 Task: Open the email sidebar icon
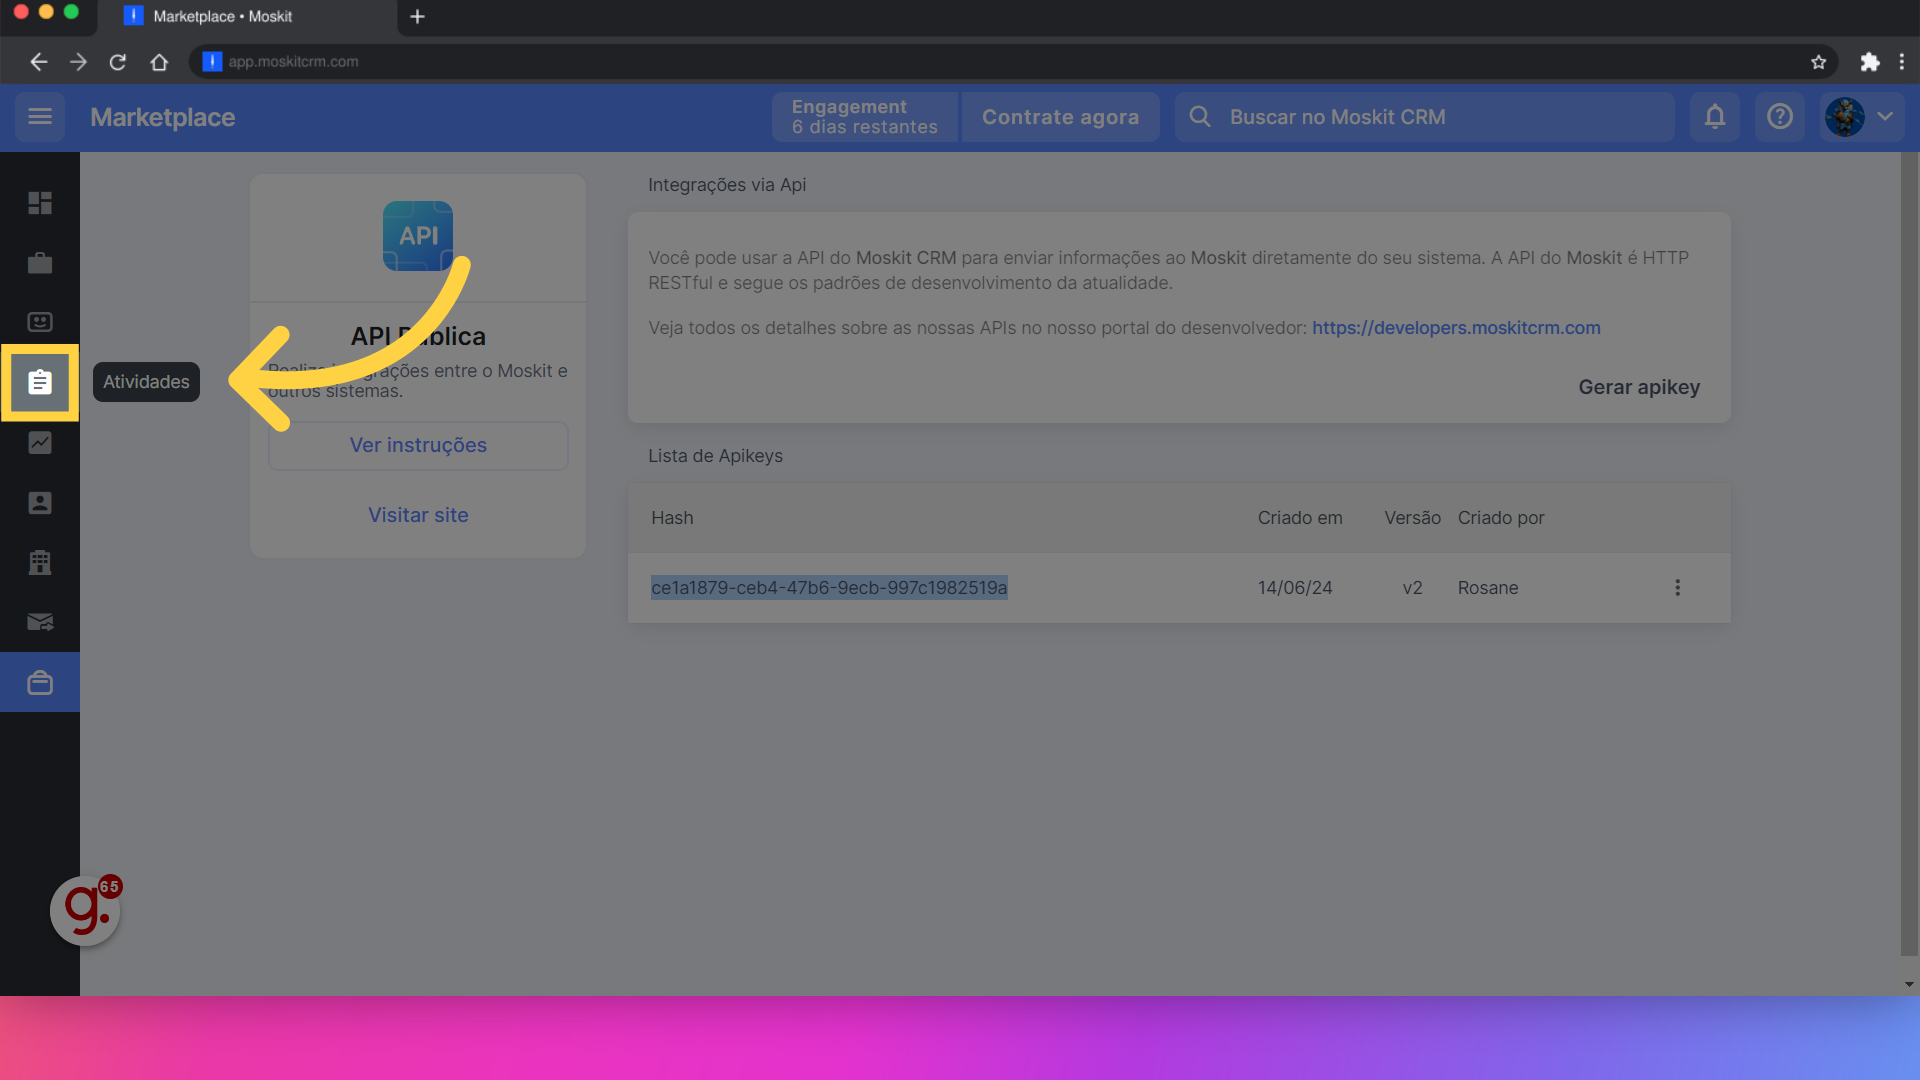point(40,622)
